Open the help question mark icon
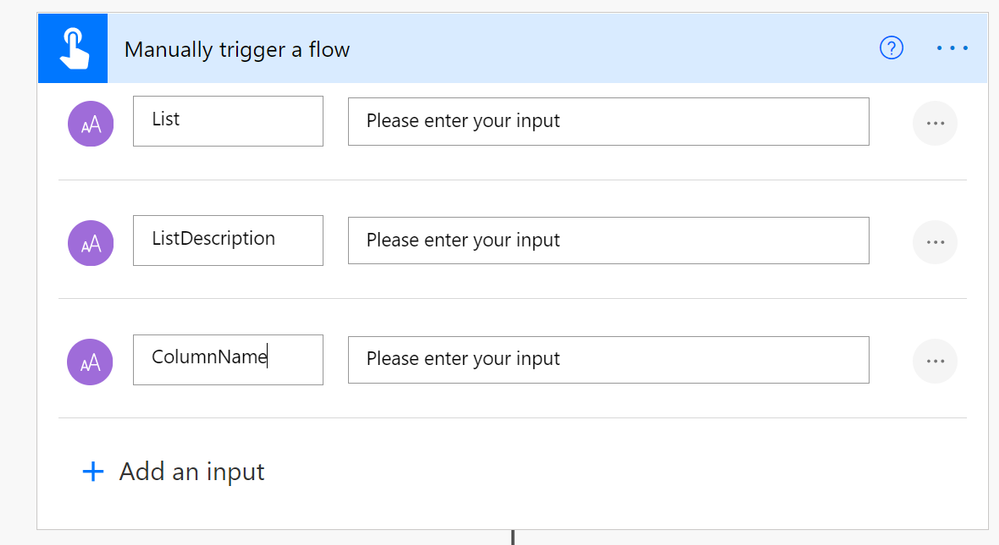Viewport: 999px width, 545px height. pyautogui.click(x=891, y=48)
